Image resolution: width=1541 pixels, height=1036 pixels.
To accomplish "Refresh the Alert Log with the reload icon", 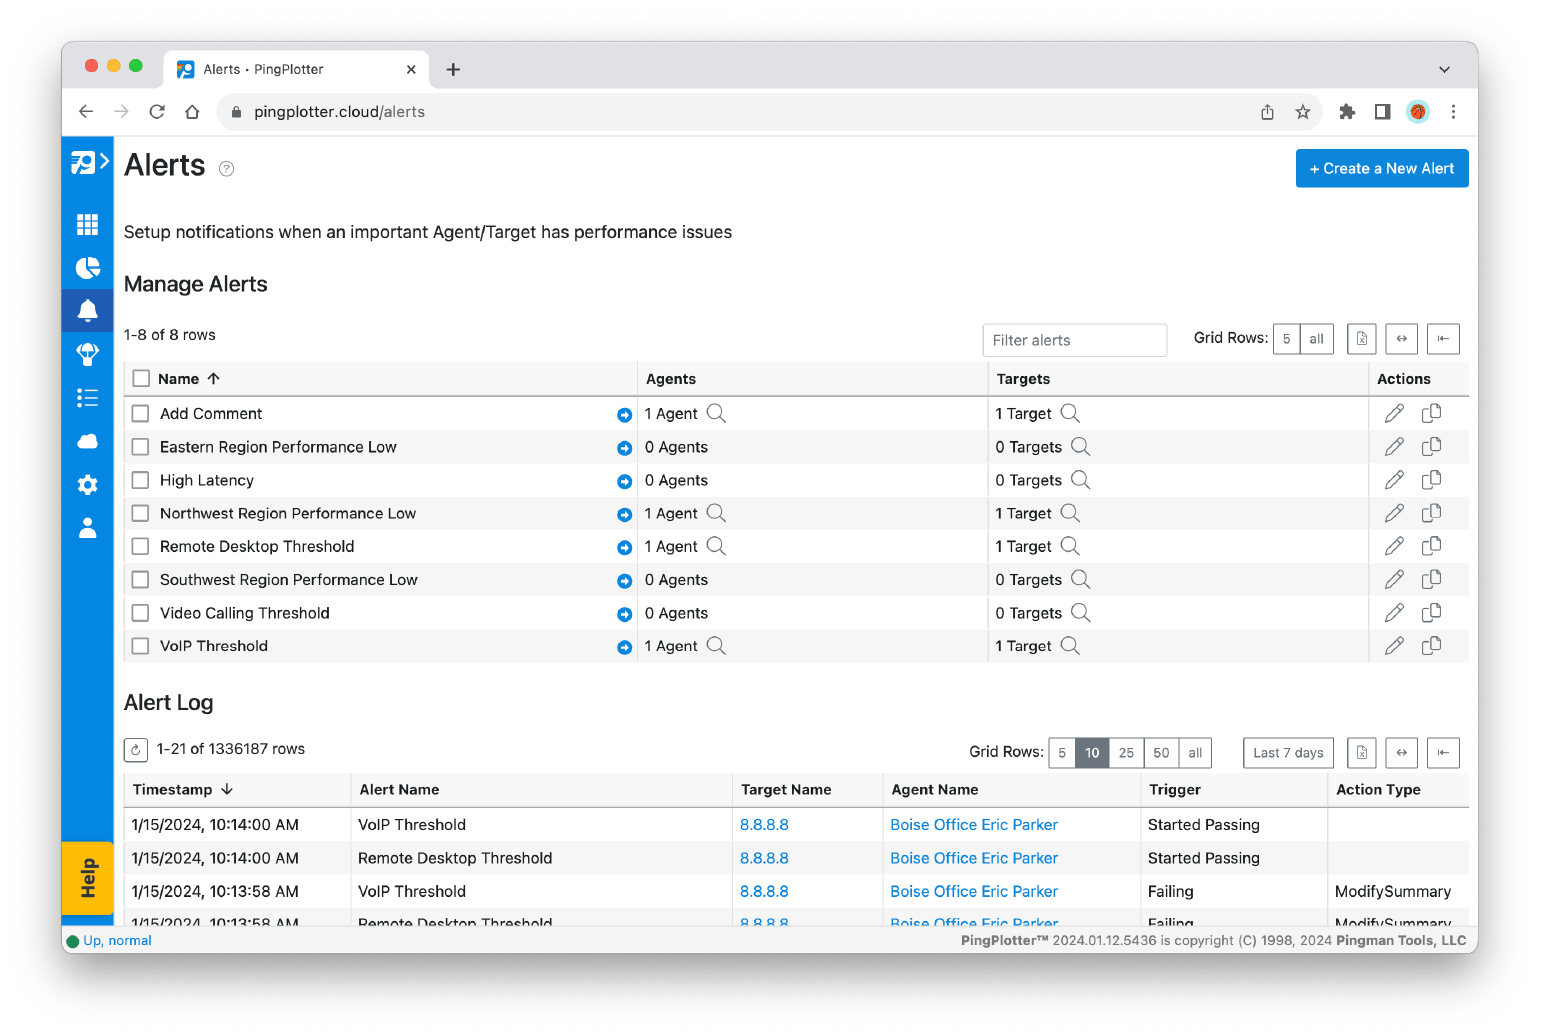I will pos(135,749).
